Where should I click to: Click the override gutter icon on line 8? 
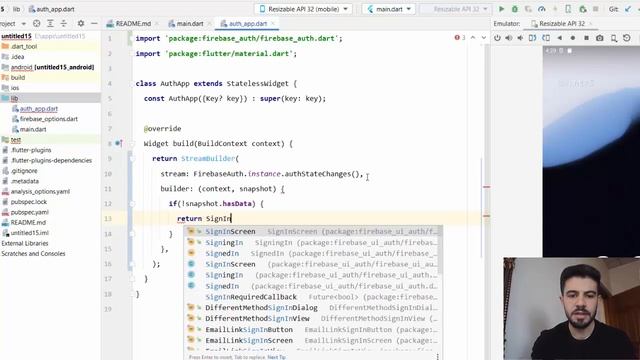118,143
